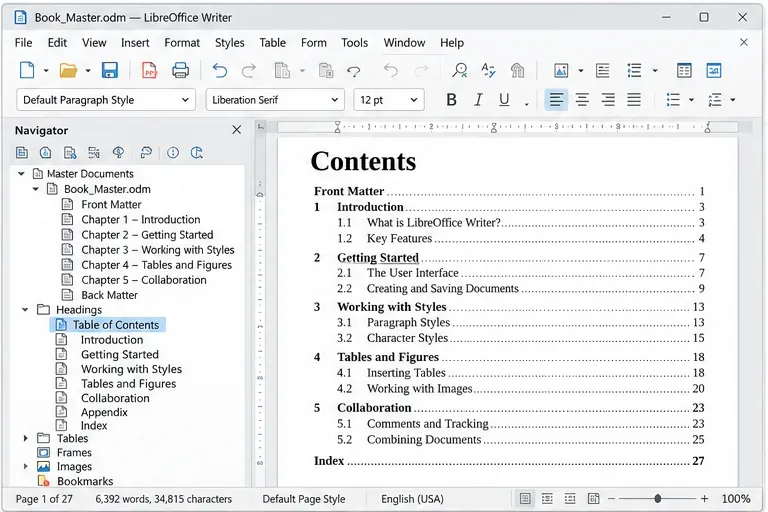Click the icon right of spelling check
This screenshot has height=512, width=768.
[517, 71]
